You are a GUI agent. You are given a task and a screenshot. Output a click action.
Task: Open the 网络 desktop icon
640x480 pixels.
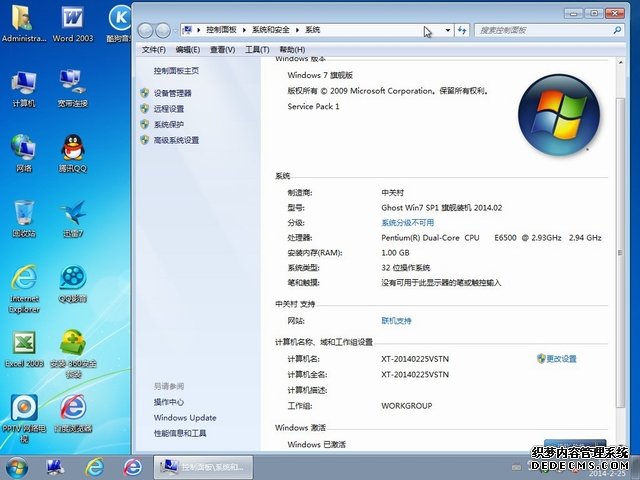[x=24, y=153]
